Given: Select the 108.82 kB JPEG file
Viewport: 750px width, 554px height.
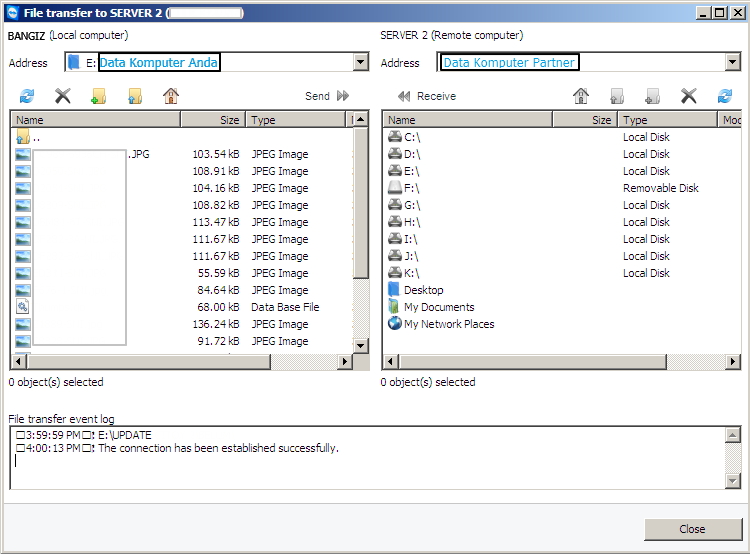Looking at the screenshot, I should 182,205.
